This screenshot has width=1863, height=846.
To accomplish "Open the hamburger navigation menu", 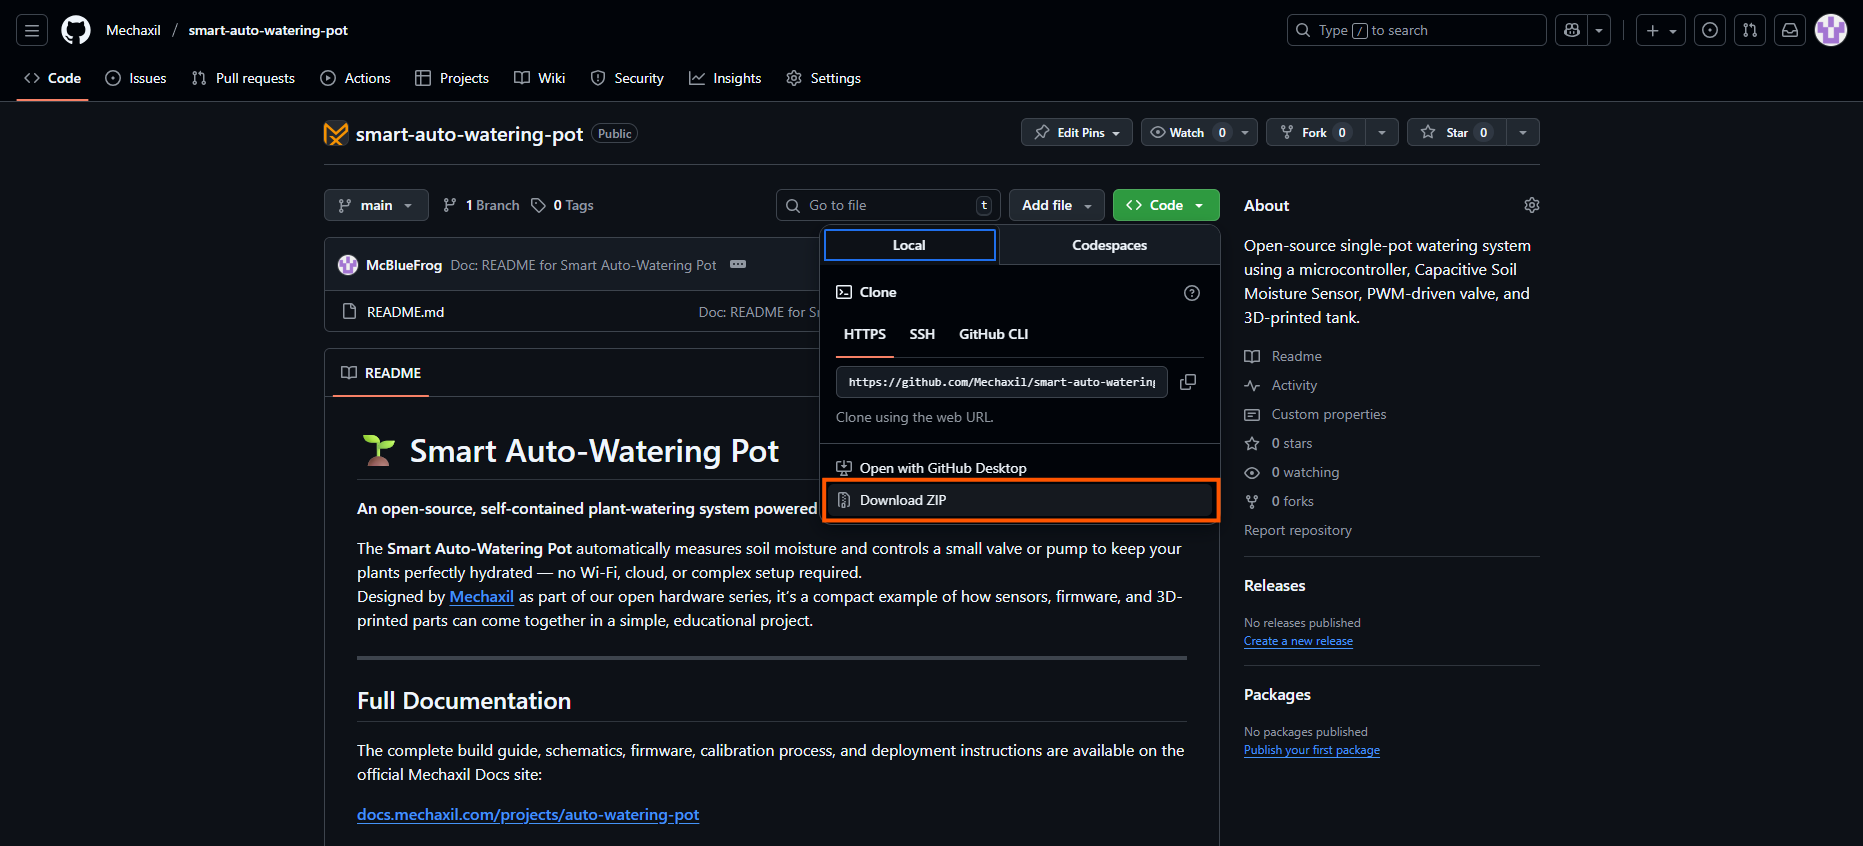I will click(x=32, y=30).
